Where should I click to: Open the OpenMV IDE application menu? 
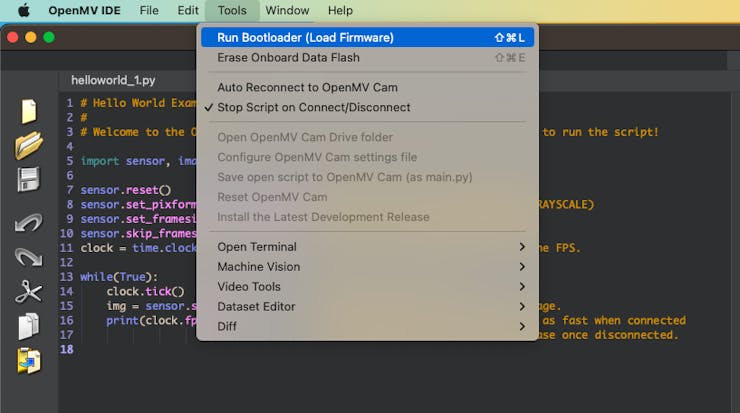point(84,10)
